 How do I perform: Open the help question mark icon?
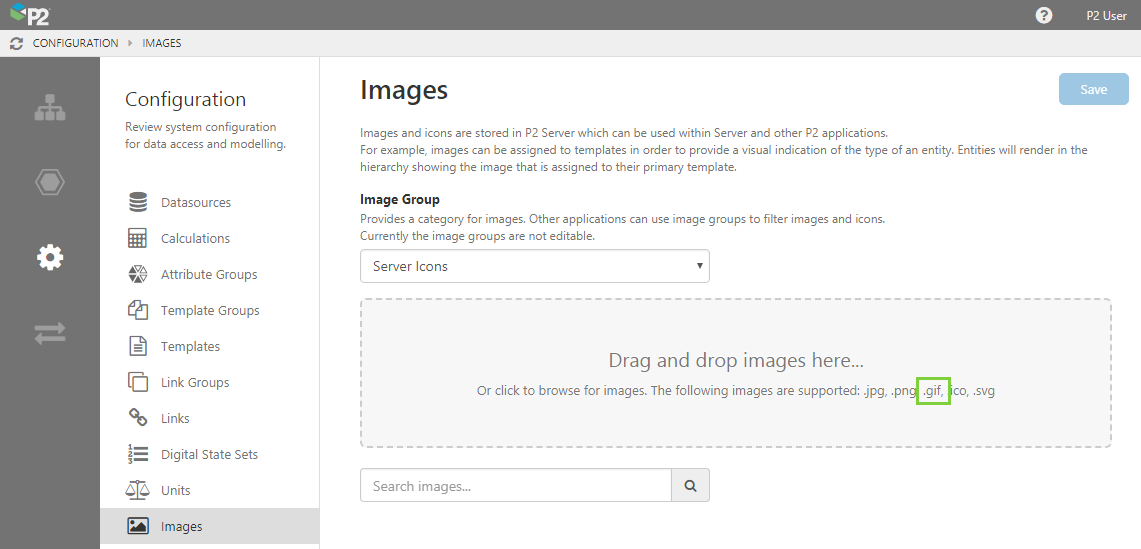(1044, 15)
